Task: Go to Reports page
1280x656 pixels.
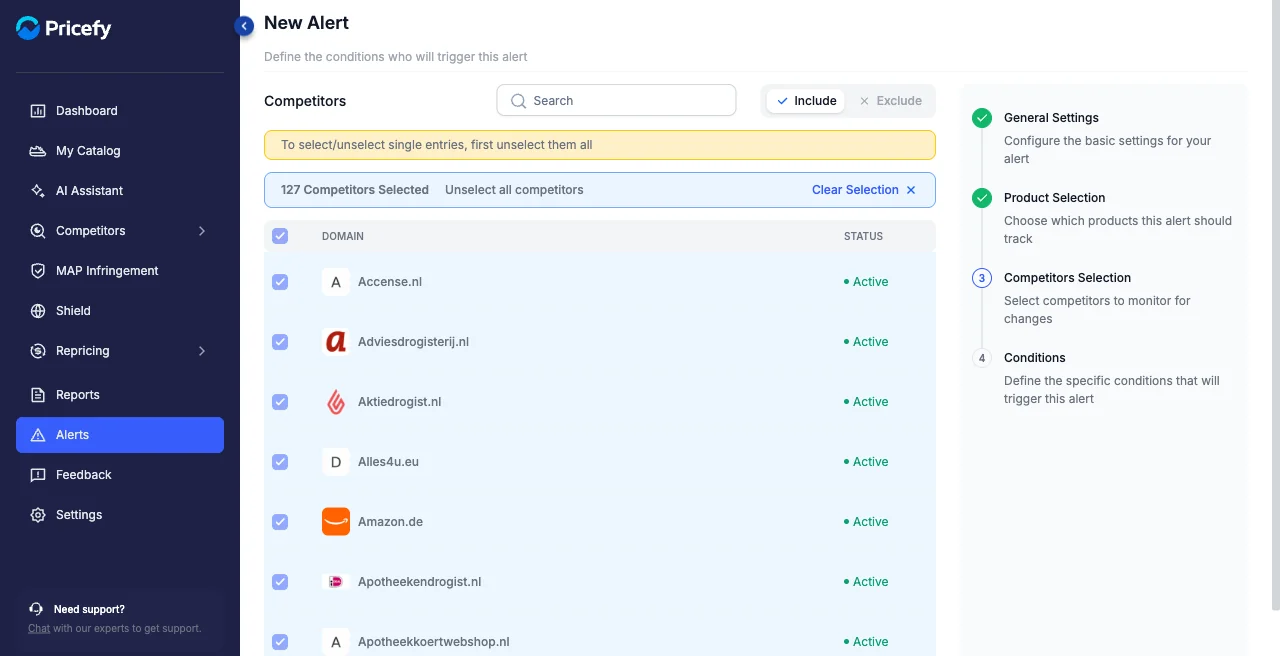Action: tap(120, 395)
